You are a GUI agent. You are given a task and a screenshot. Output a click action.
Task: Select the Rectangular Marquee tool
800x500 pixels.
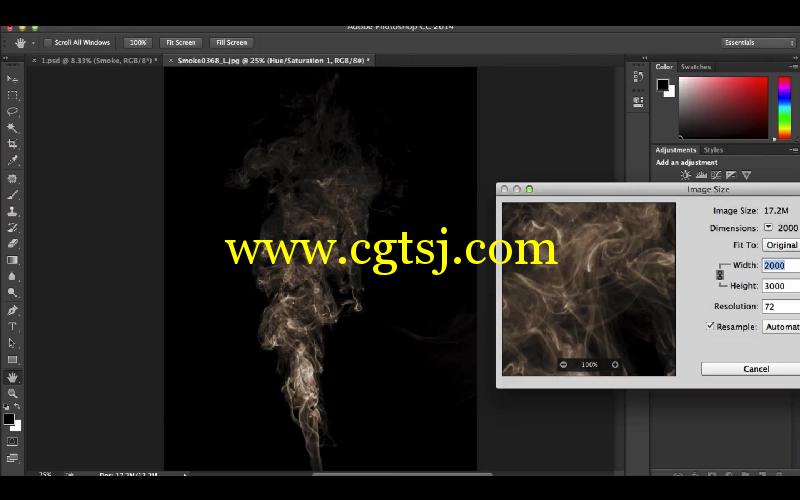tap(12, 95)
